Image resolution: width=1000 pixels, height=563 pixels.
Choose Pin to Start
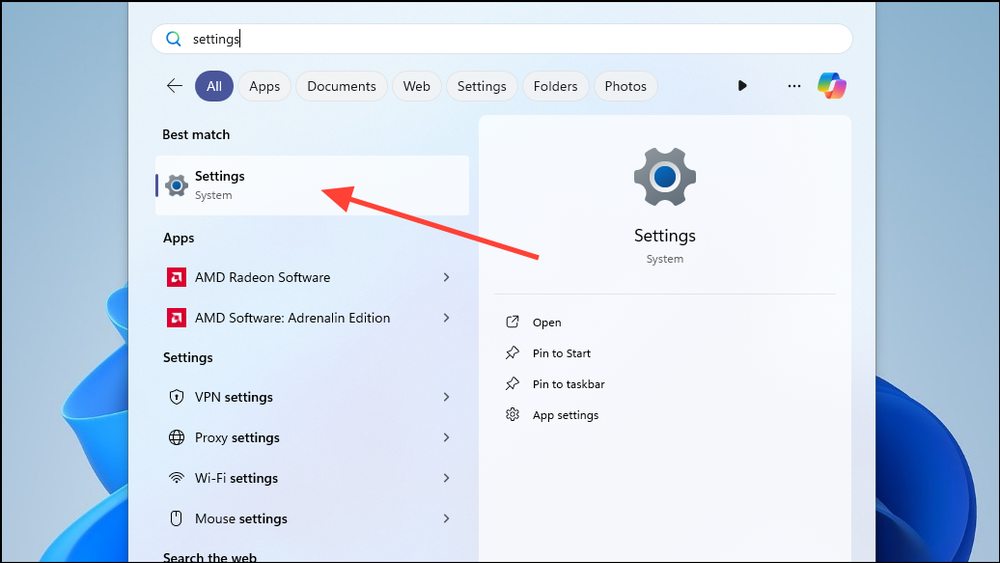(561, 353)
